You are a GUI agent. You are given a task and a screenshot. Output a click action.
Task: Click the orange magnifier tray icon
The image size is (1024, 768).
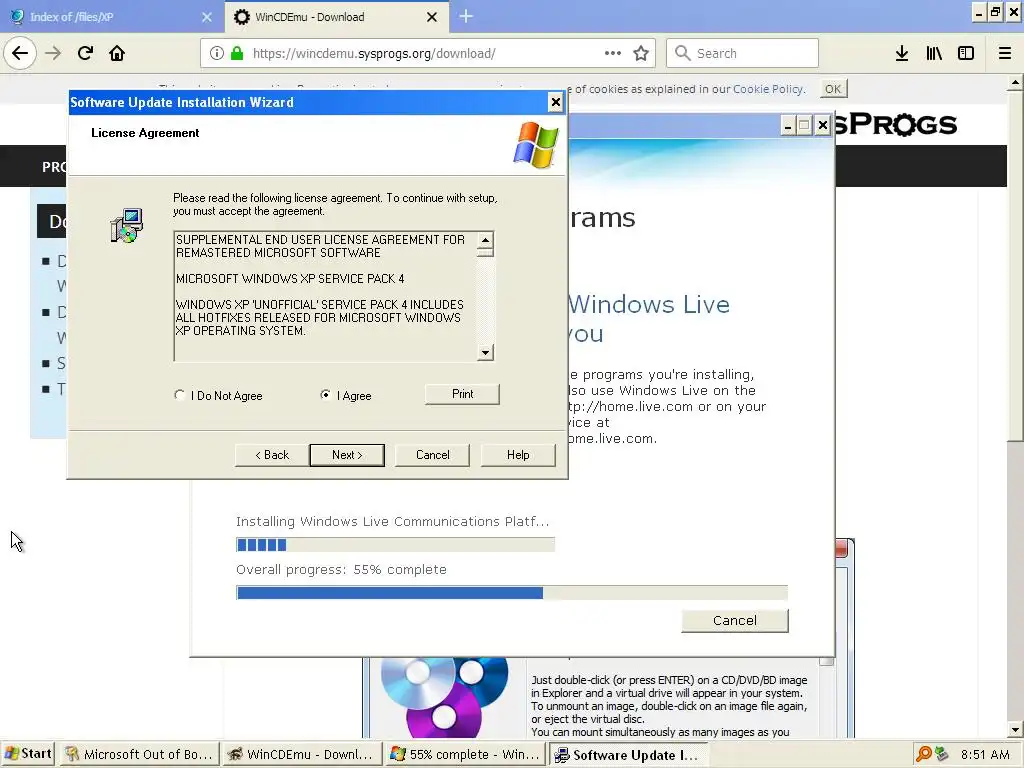click(x=923, y=754)
